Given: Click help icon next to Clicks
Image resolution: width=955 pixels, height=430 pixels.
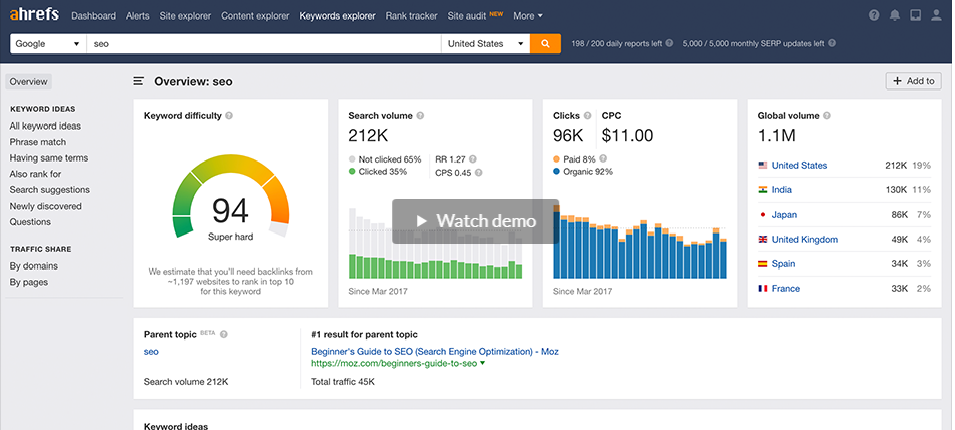Looking at the screenshot, I should click(x=588, y=116).
